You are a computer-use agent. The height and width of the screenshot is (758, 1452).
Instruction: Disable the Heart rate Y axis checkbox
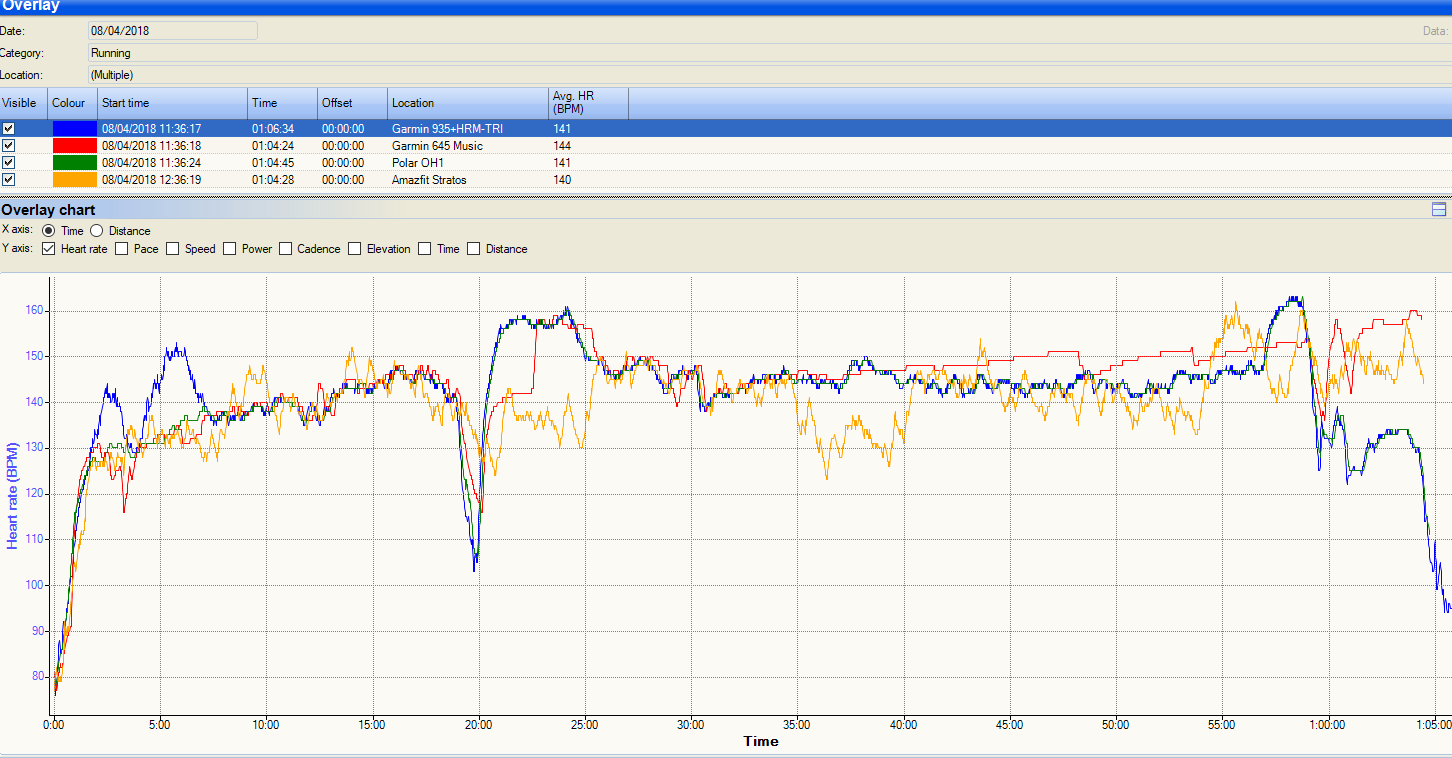pos(48,249)
